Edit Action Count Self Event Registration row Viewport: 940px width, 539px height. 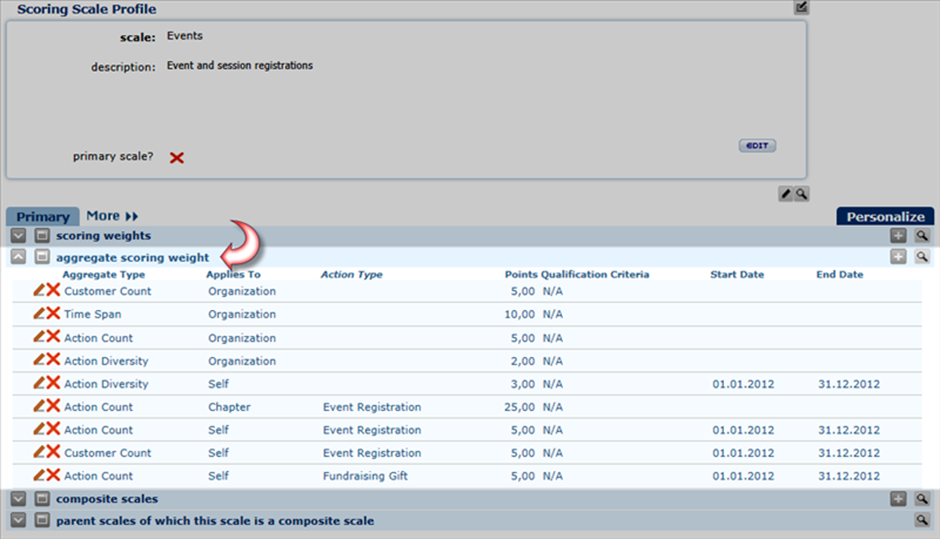pos(39,429)
